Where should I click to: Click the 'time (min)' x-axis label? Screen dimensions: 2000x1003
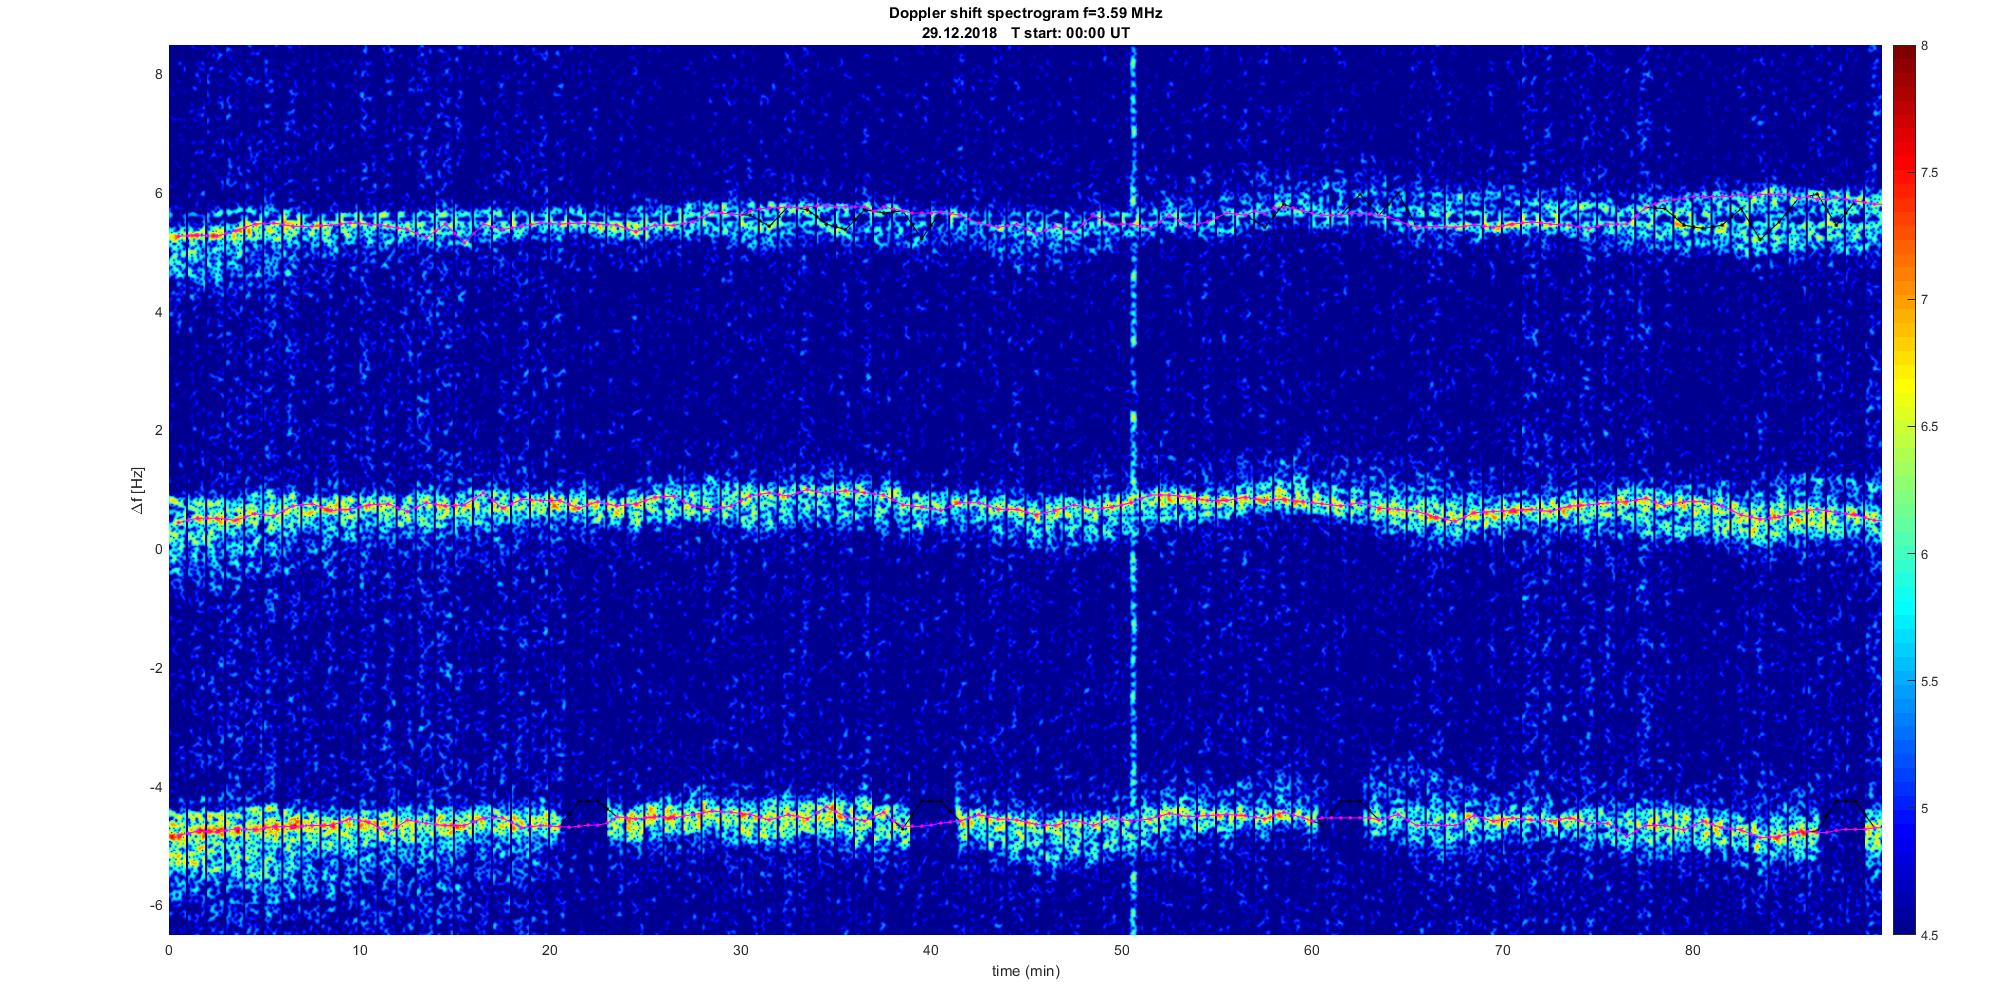pos(1026,971)
